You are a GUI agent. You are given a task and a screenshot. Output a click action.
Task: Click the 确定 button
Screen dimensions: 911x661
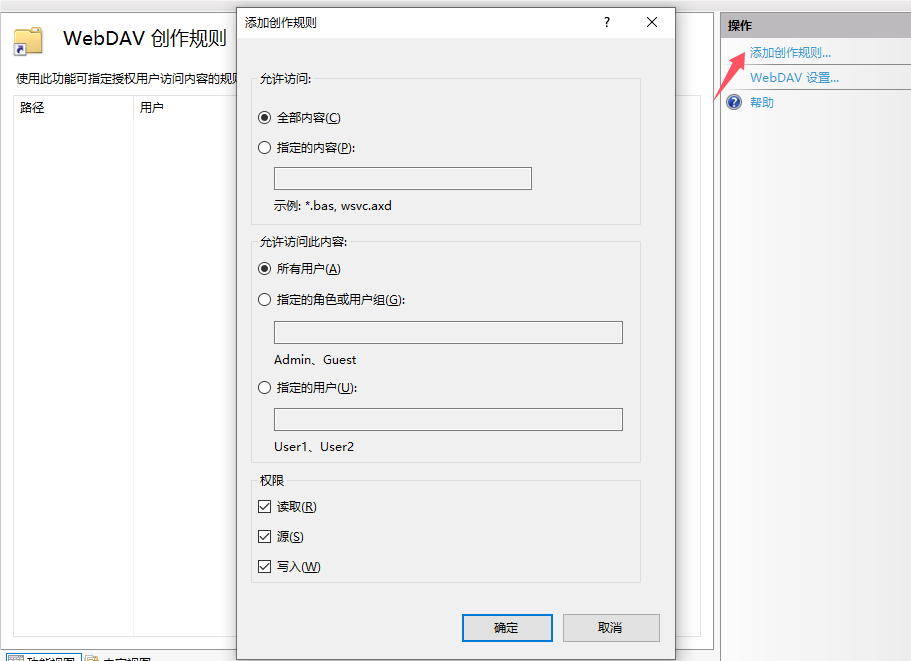[x=507, y=628]
